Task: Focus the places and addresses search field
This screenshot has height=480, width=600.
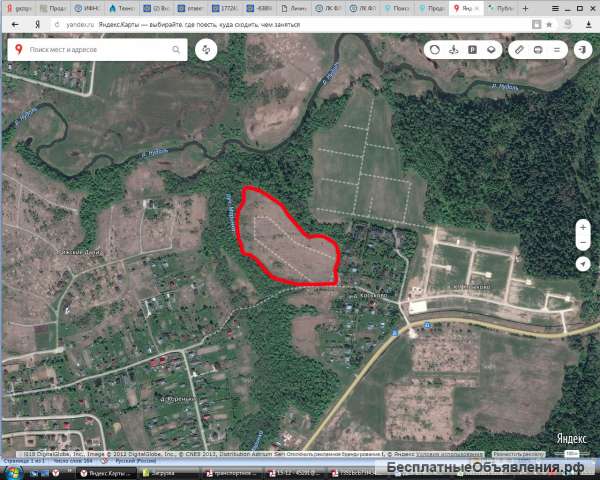Action: [x=98, y=49]
